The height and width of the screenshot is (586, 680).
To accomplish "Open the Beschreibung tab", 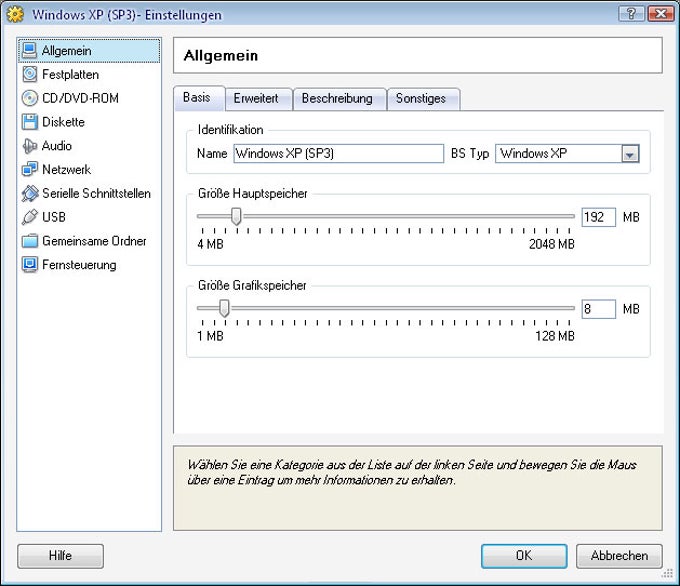I will coord(340,99).
